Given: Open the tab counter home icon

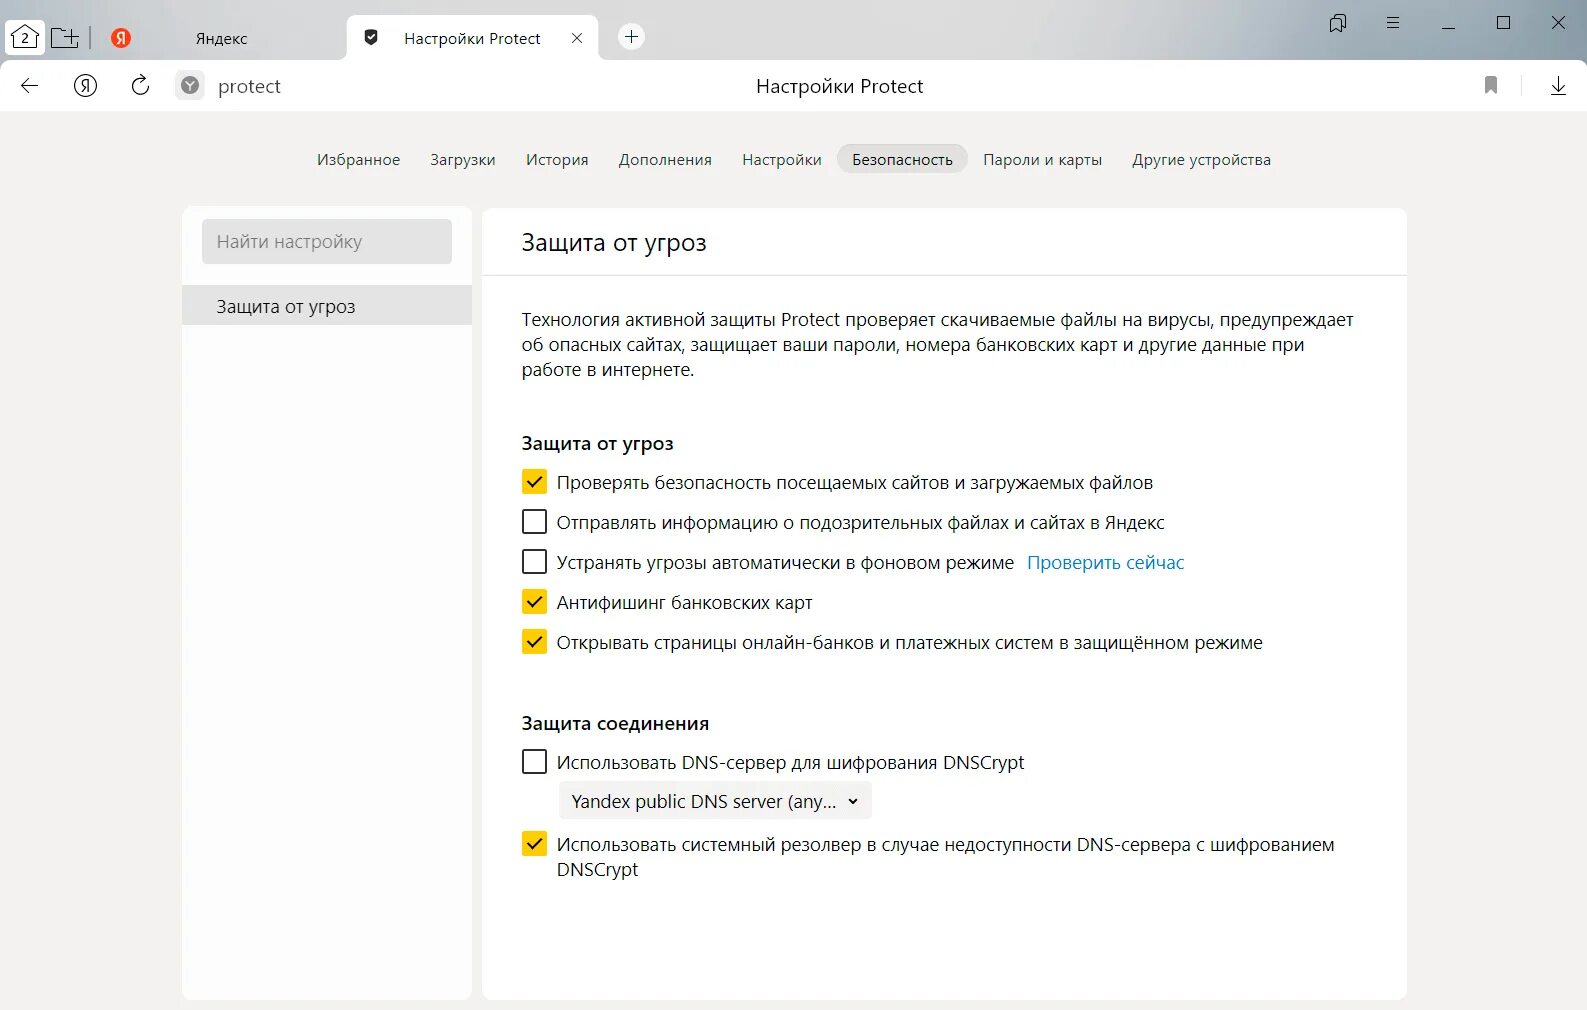Looking at the screenshot, I should point(25,38).
